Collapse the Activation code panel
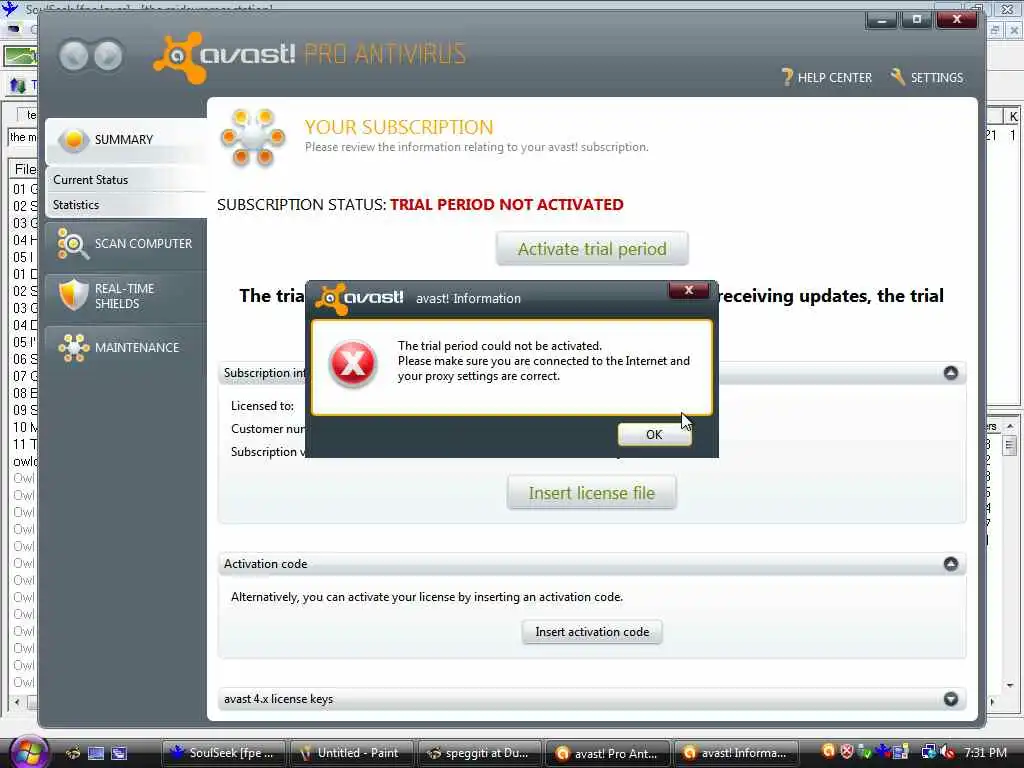1024x768 pixels. (x=951, y=564)
